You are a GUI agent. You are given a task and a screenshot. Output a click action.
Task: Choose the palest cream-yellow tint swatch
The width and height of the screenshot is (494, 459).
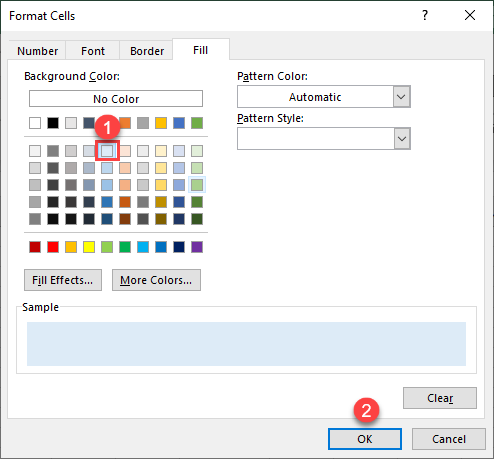pyautogui.click(x=161, y=151)
